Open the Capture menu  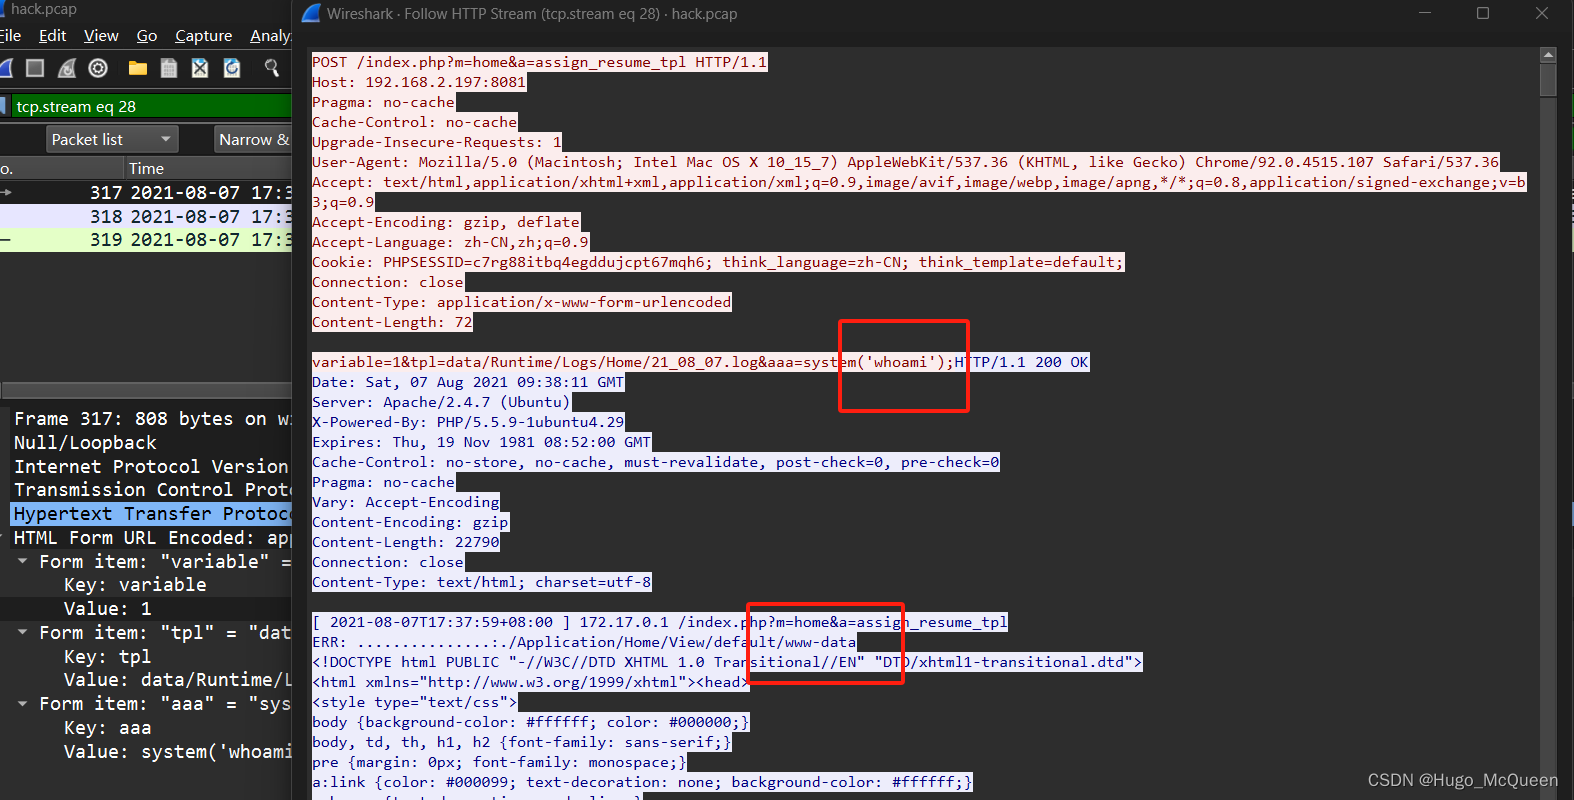click(203, 36)
